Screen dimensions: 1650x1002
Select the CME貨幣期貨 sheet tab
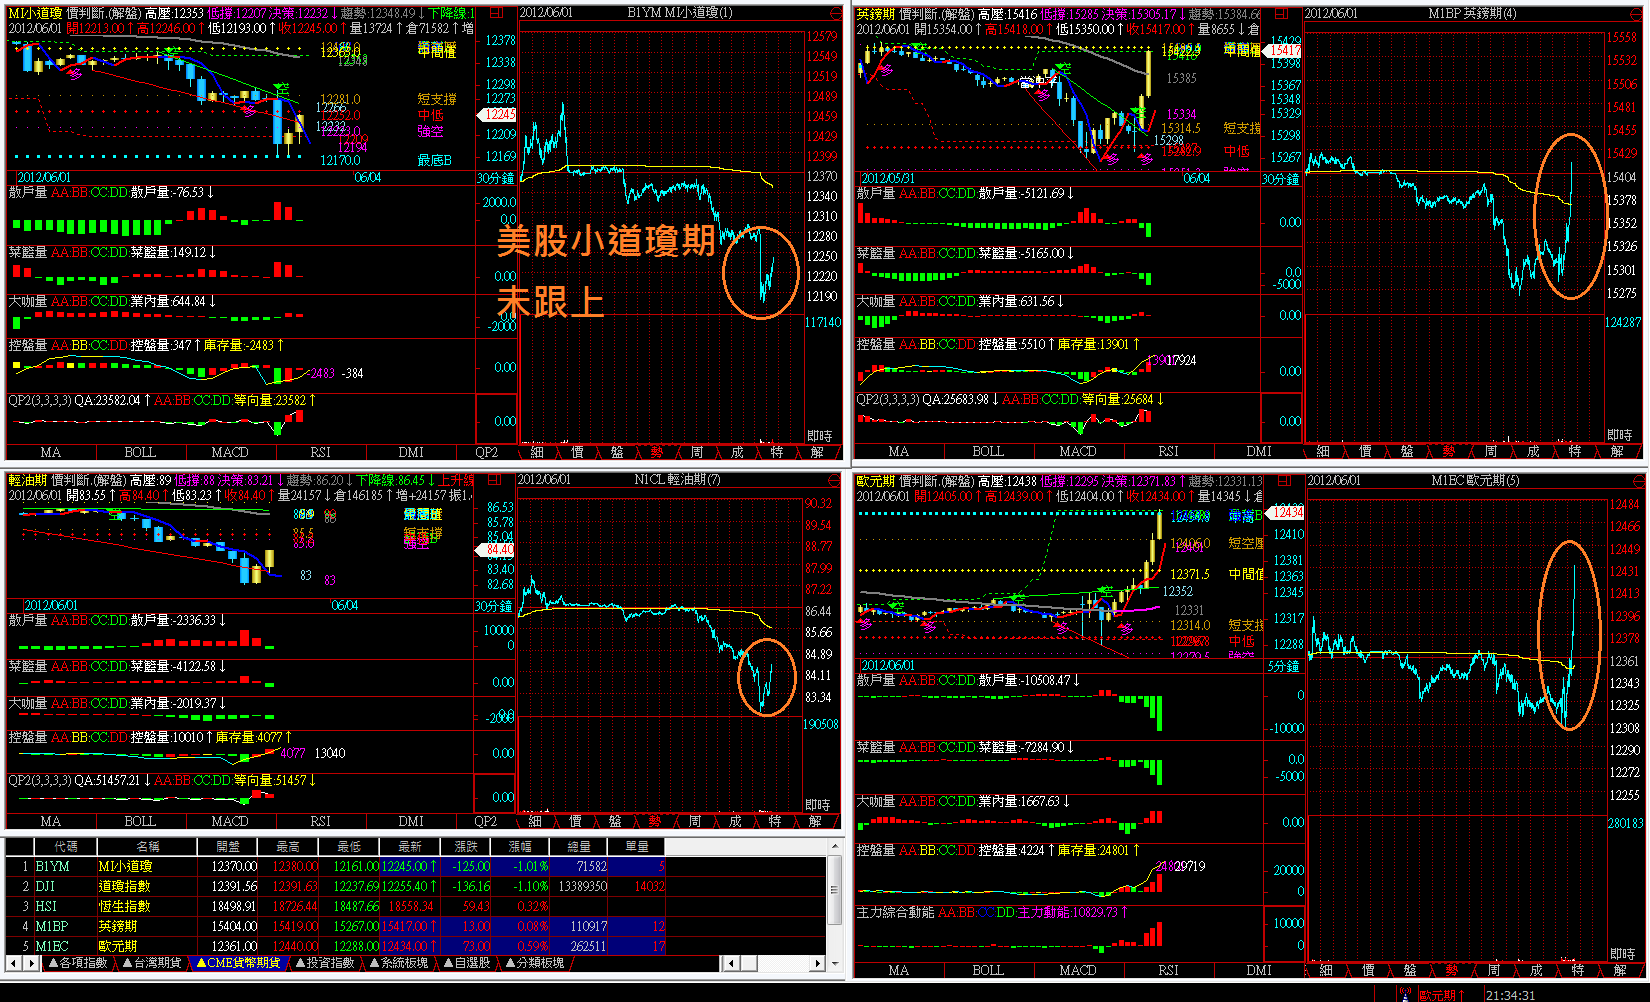(x=239, y=963)
